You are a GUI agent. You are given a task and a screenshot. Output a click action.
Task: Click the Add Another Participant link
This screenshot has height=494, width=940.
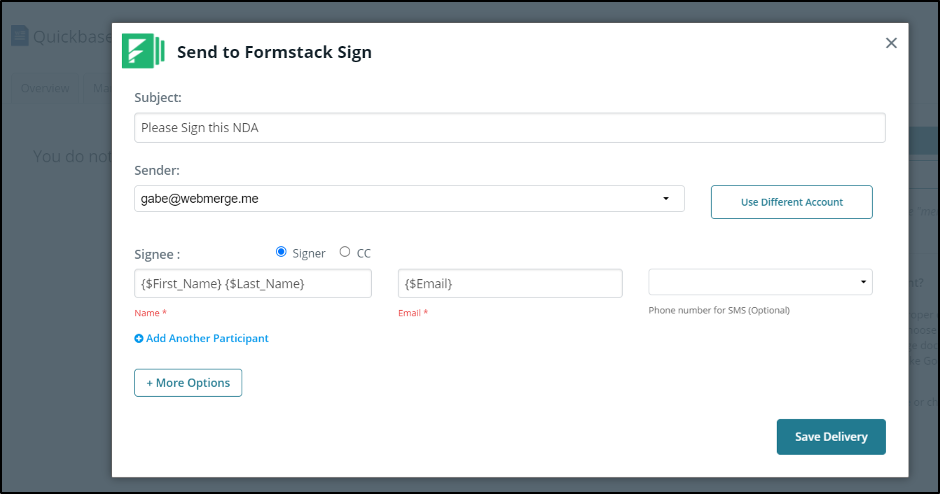tap(207, 339)
